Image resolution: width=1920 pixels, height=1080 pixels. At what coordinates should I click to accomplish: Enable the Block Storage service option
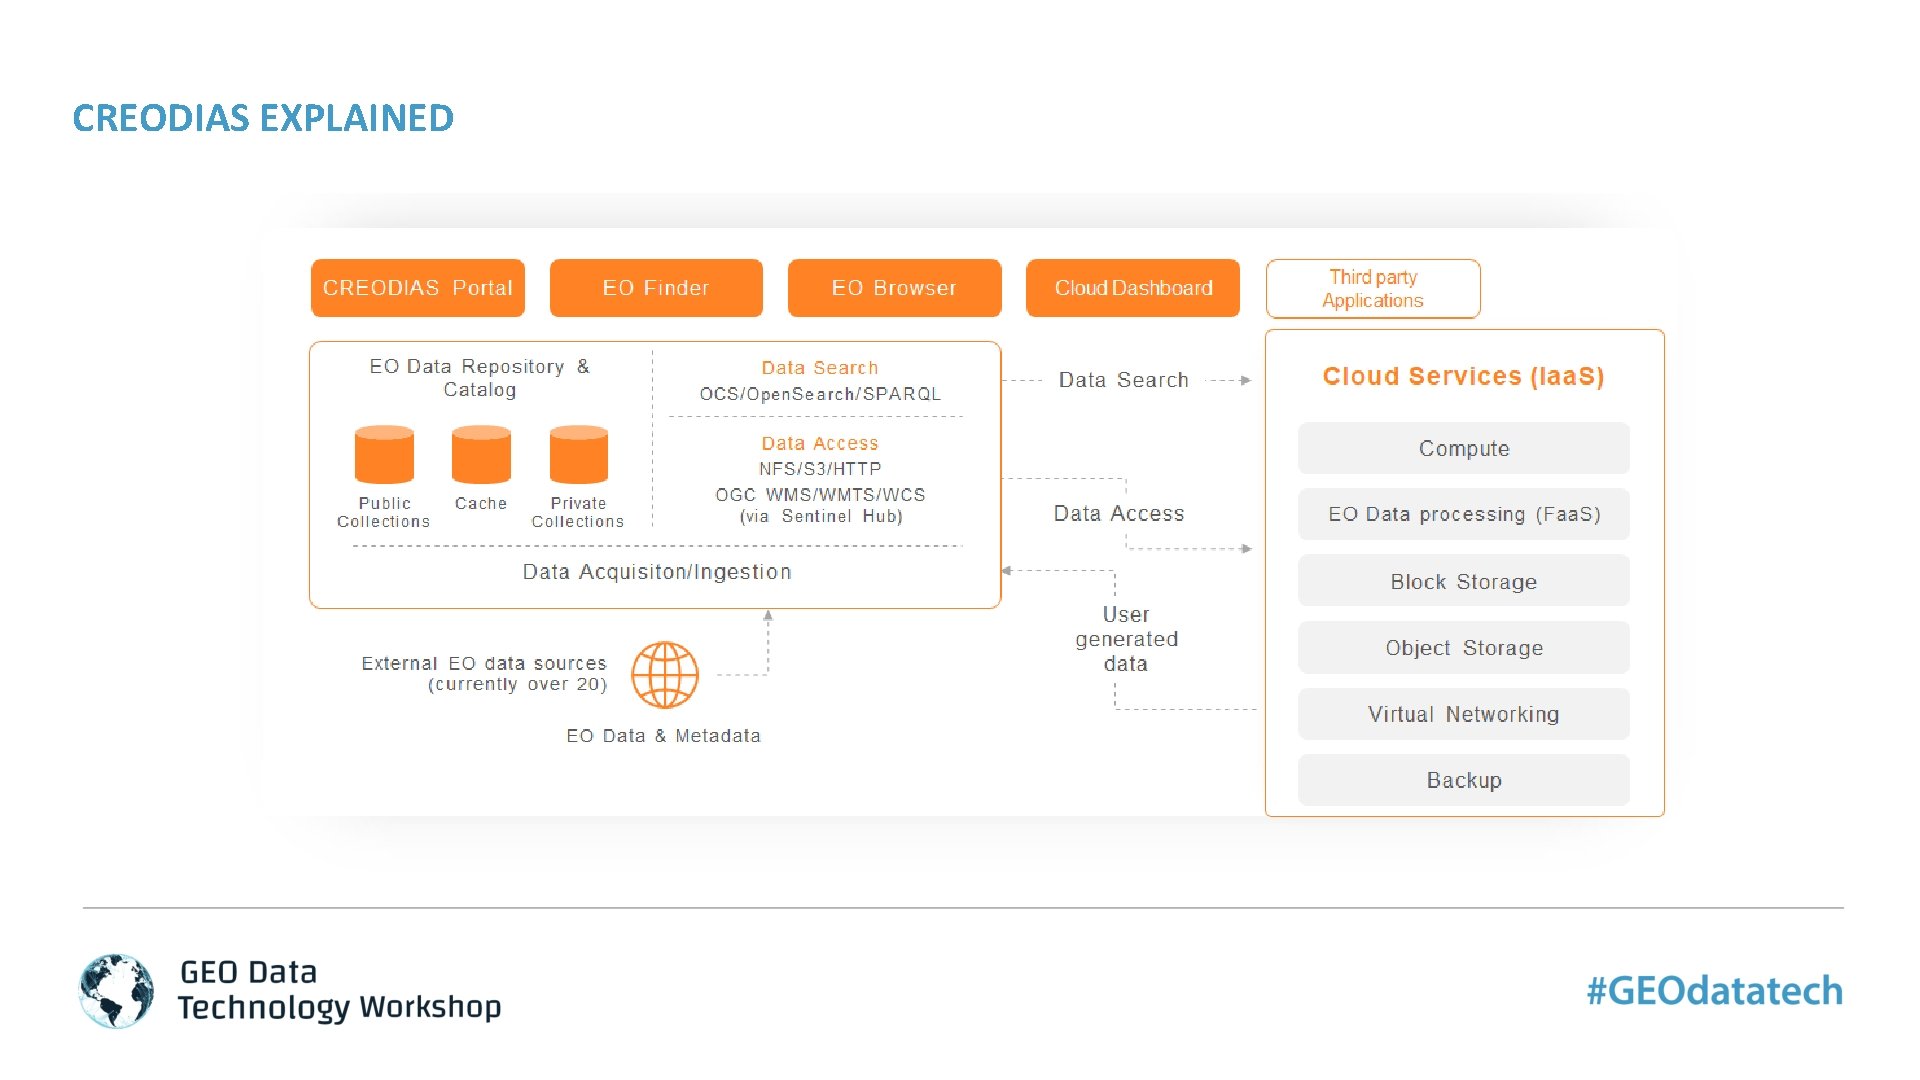(1463, 581)
